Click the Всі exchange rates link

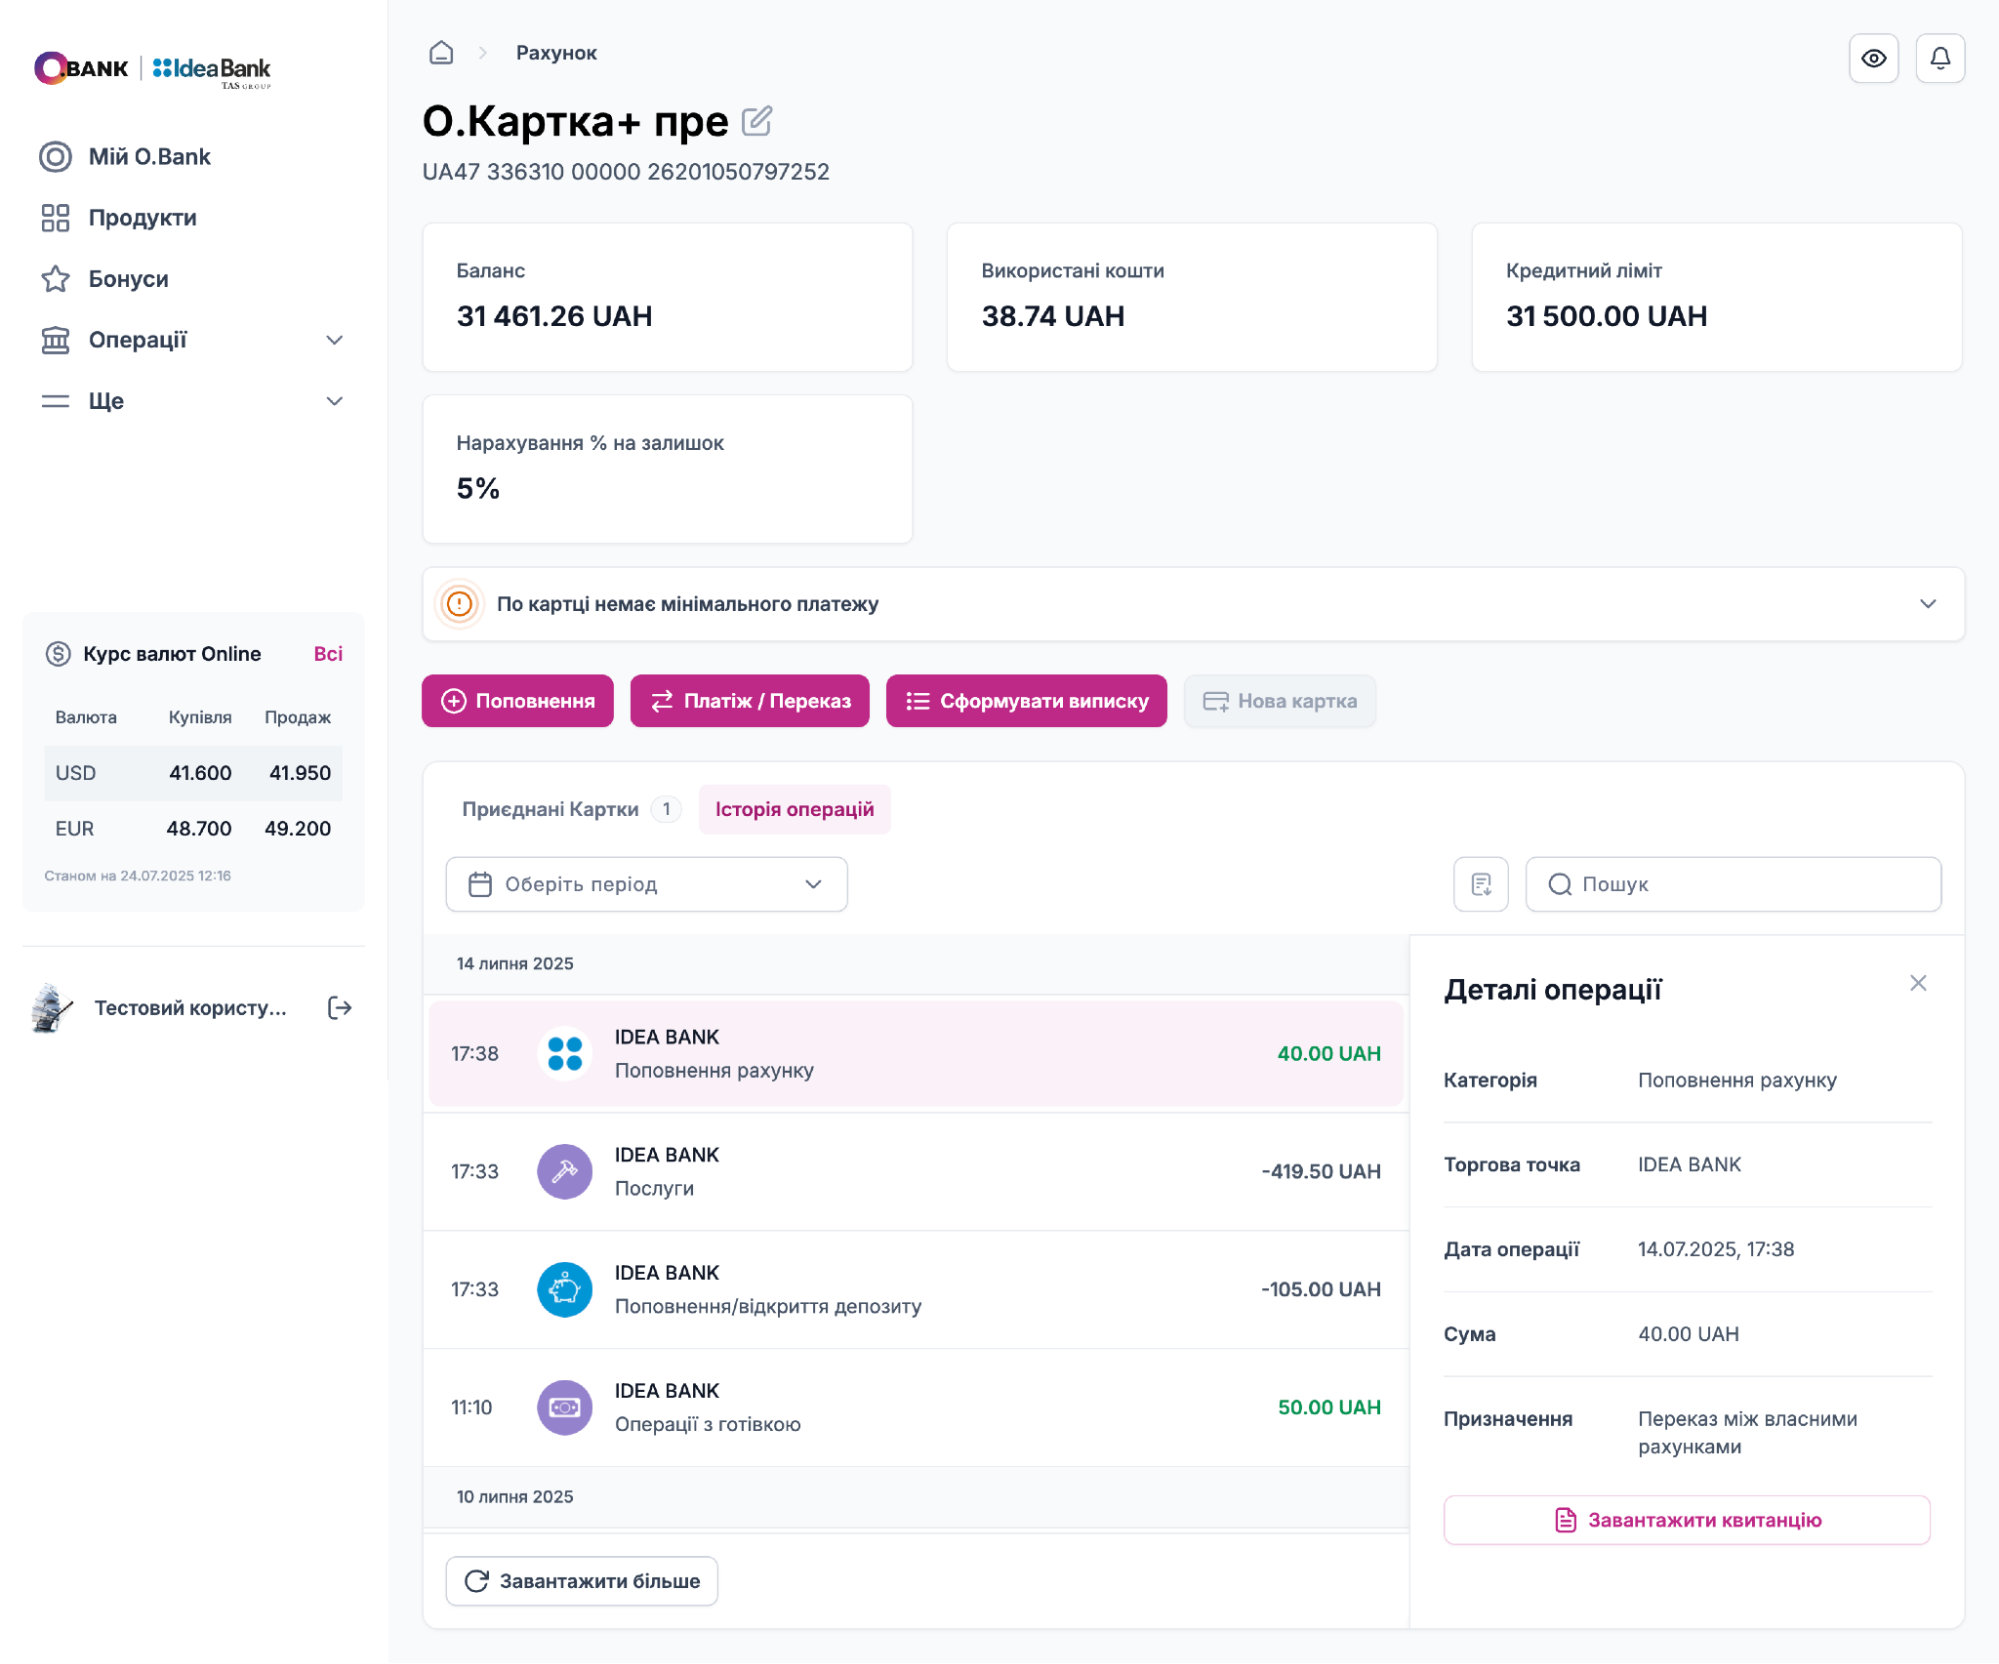coord(328,654)
